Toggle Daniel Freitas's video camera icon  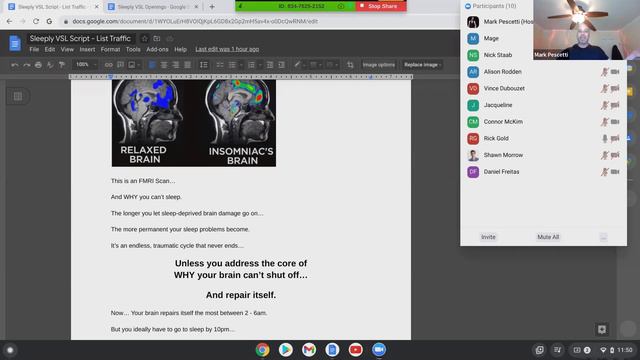click(615, 172)
